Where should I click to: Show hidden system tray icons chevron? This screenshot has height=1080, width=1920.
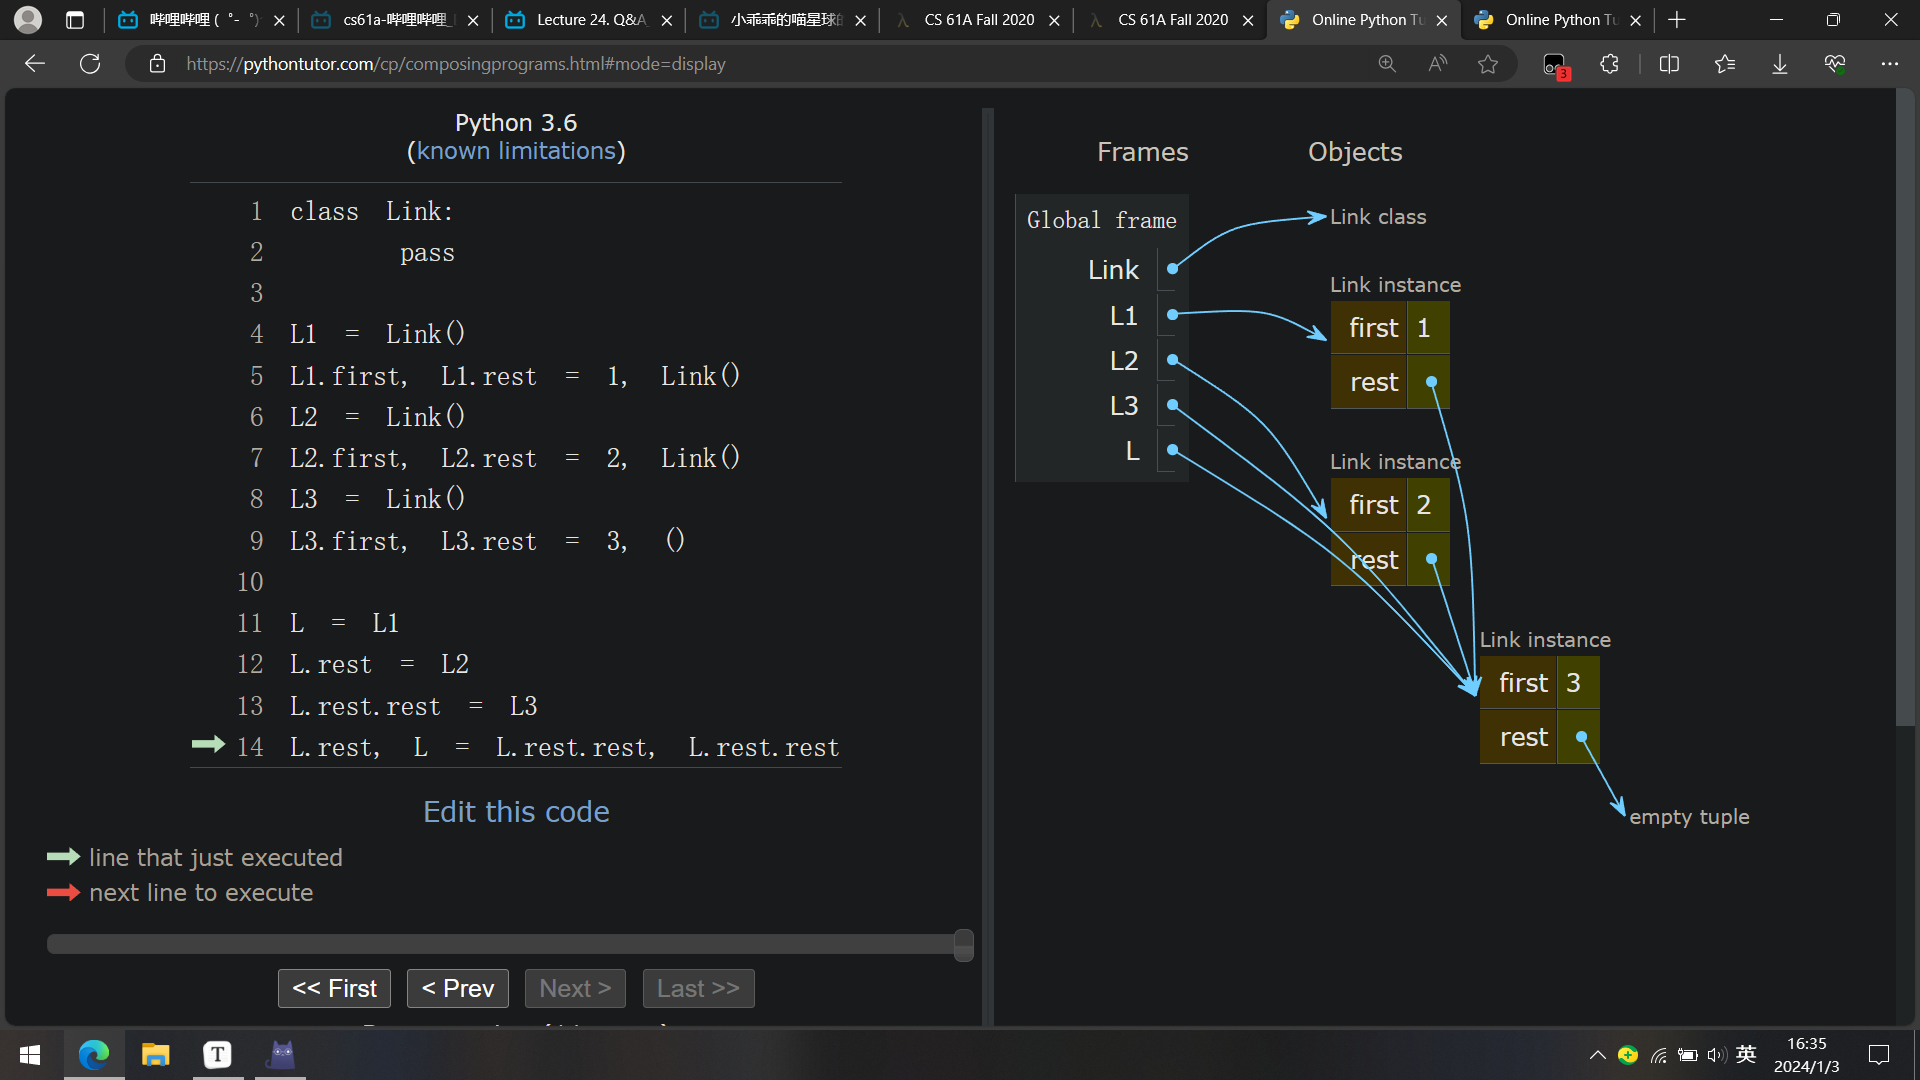[x=1597, y=1055]
